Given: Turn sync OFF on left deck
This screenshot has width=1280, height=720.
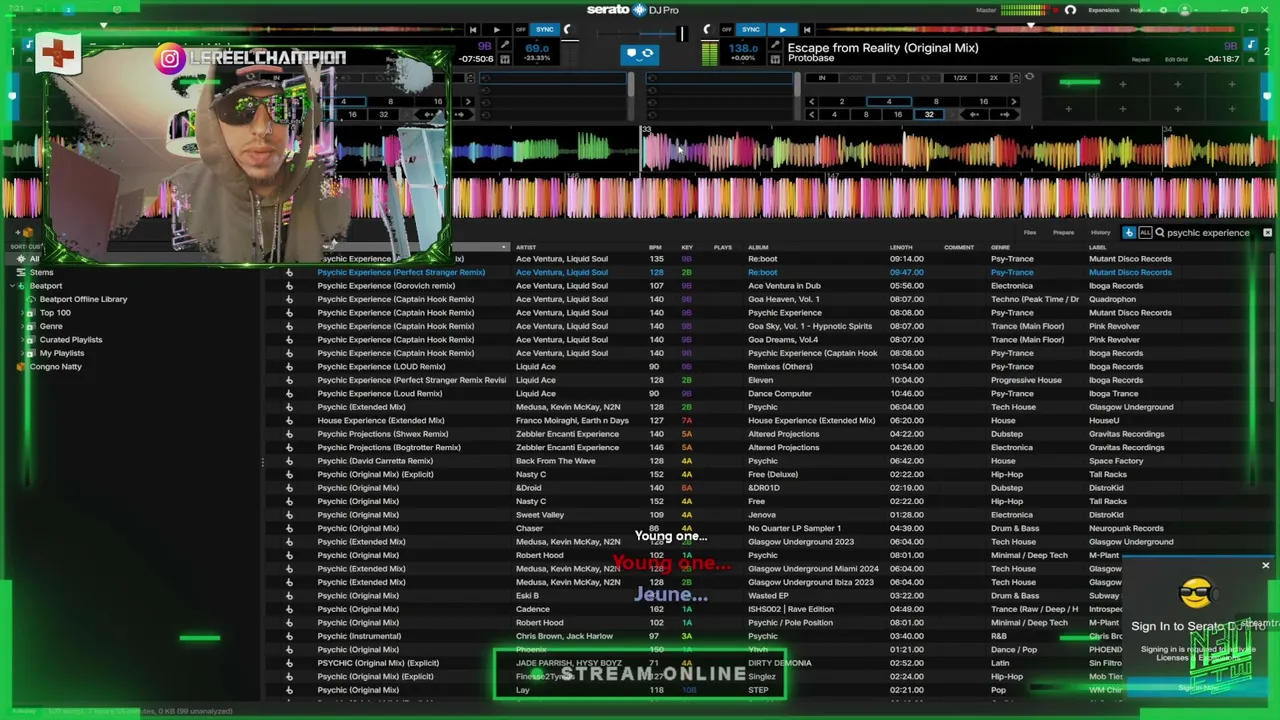Looking at the screenshot, I should (x=519, y=30).
